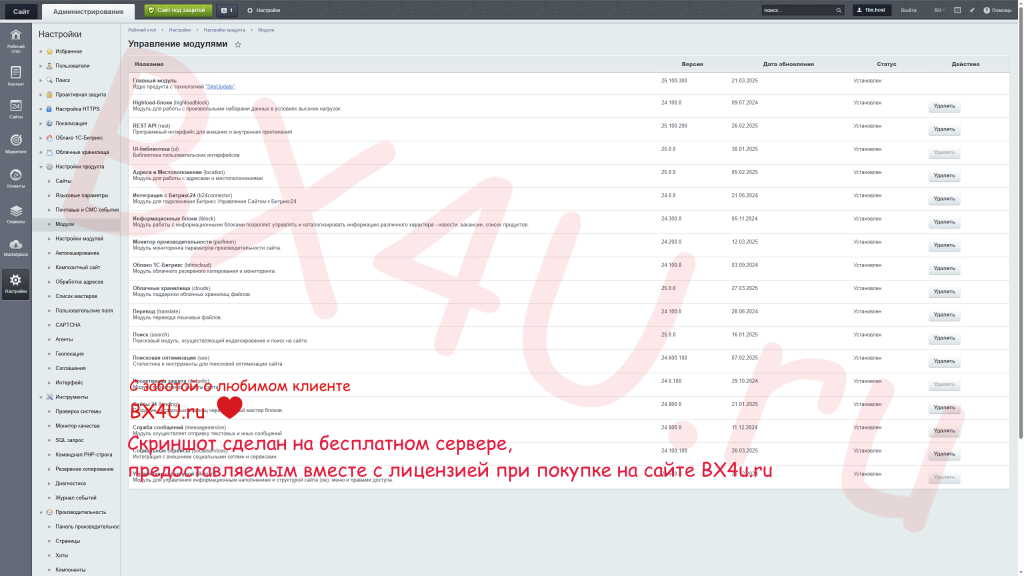Switch to the Администрирование tab
Screen dimensions: 1024x576
pyautogui.click(x=88, y=11)
